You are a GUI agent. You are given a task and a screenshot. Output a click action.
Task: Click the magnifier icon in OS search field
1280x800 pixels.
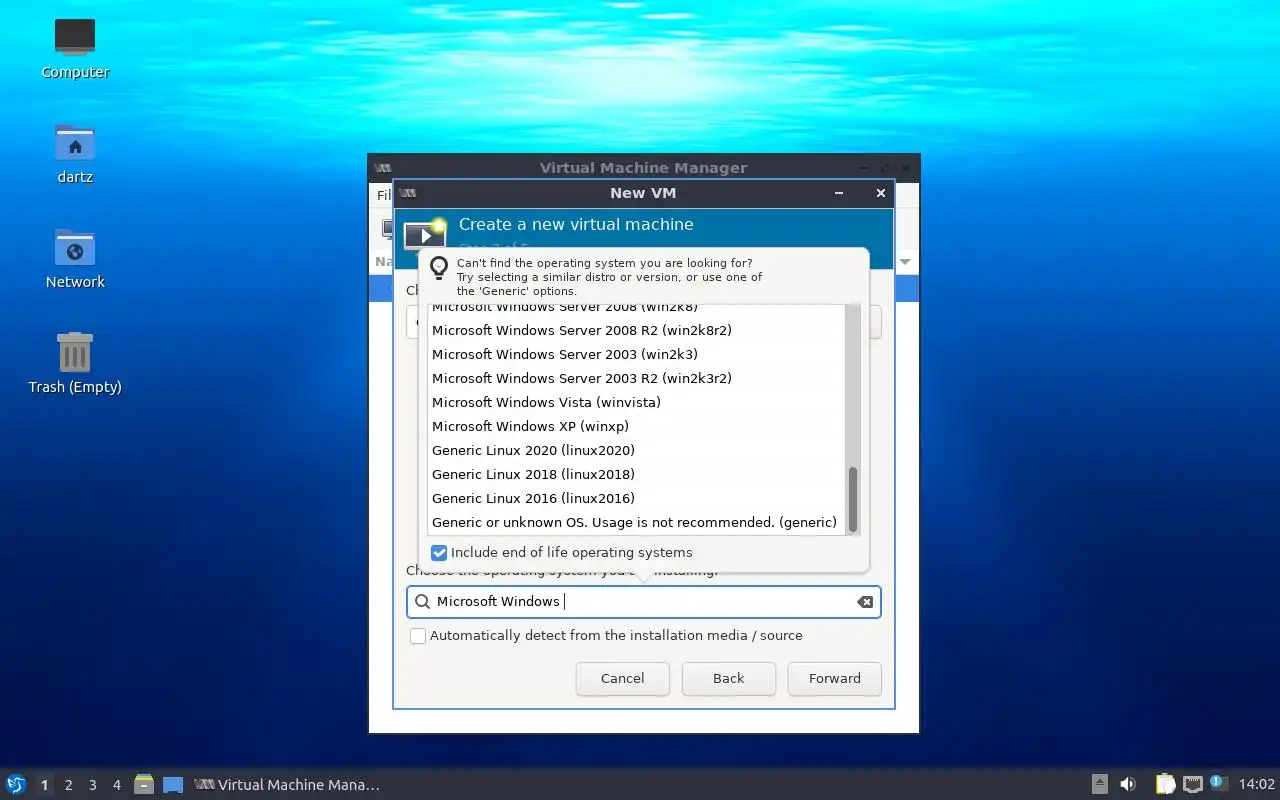tap(422, 602)
